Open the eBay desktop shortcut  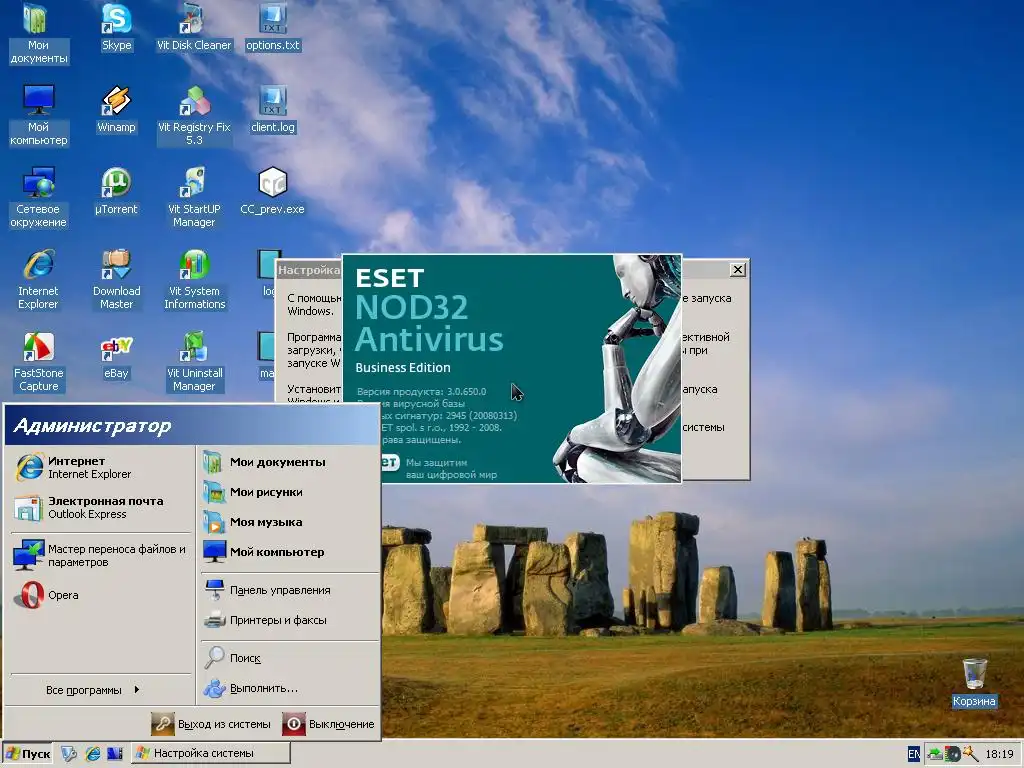(x=116, y=357)
